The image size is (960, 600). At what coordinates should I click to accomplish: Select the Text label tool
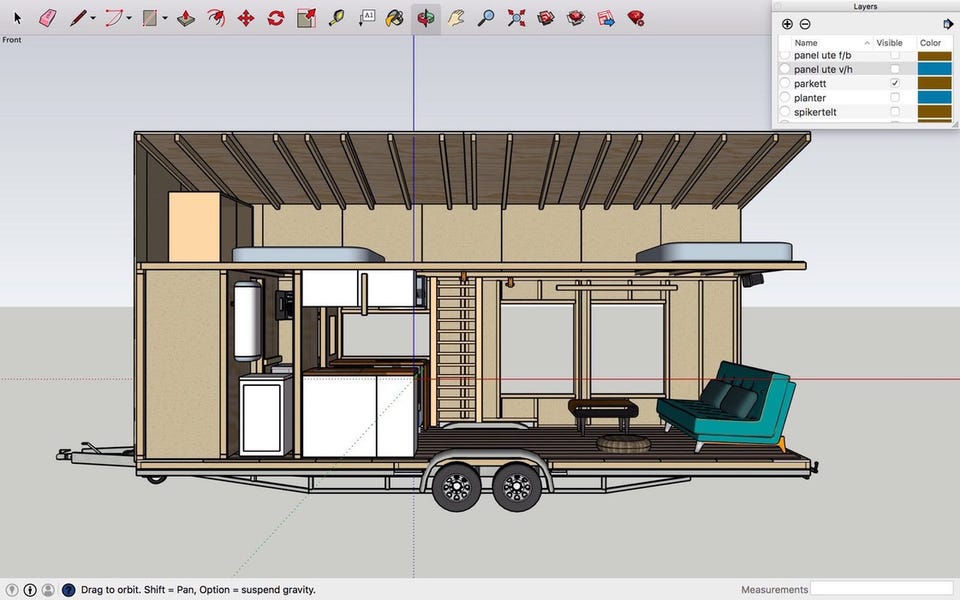(x=366, y=17)
